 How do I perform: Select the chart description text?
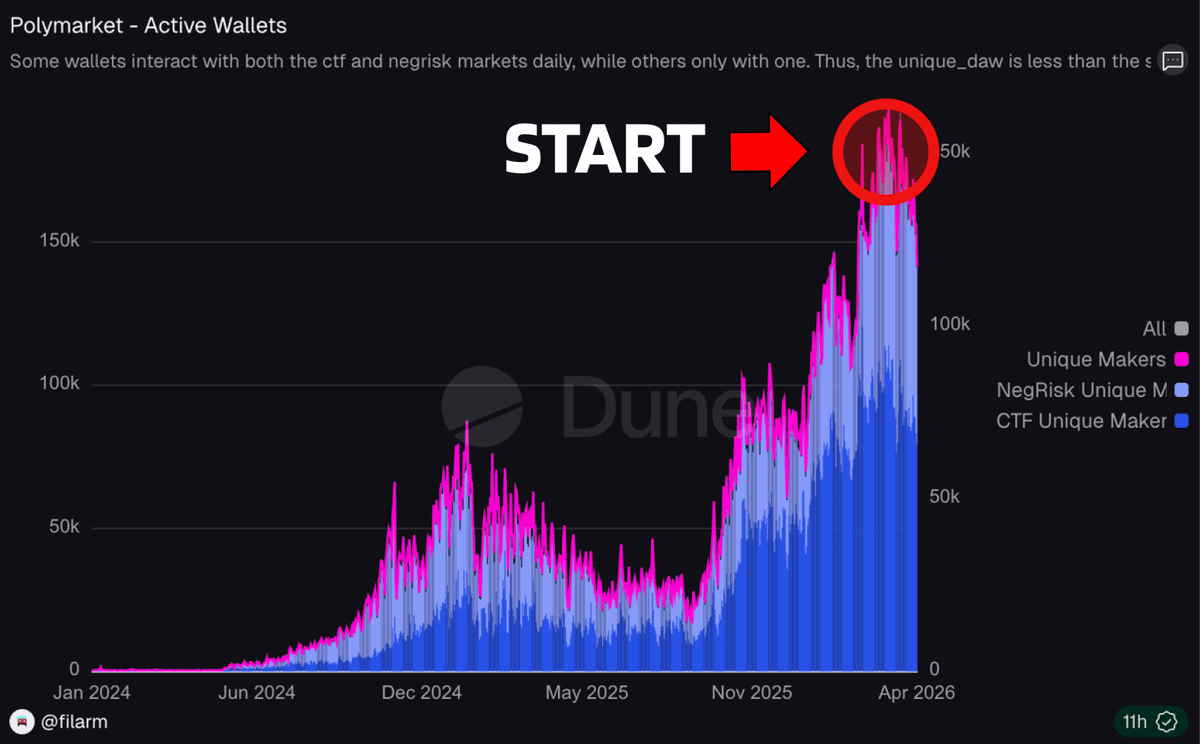(581, 61)
